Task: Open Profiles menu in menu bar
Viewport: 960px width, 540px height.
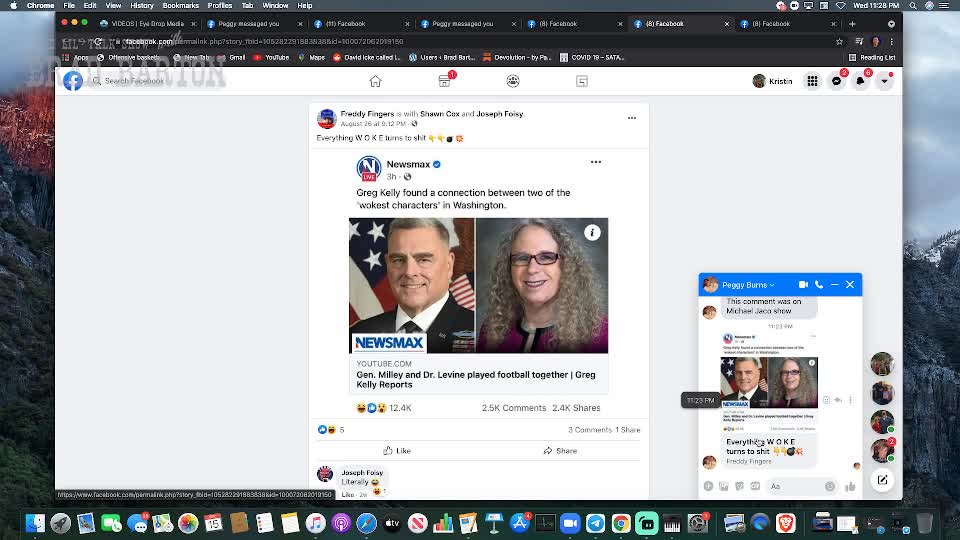Action: pos(220,6)
